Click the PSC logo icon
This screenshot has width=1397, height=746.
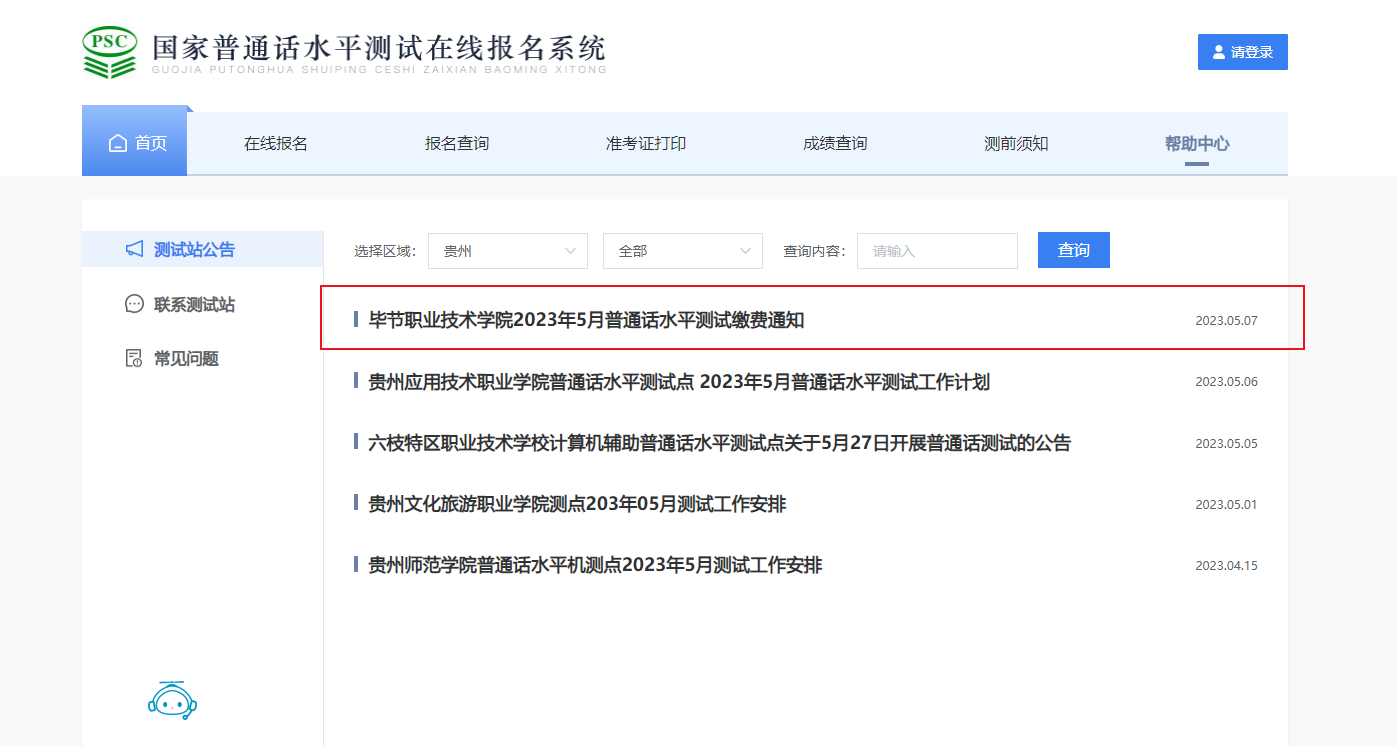[110, 52]
